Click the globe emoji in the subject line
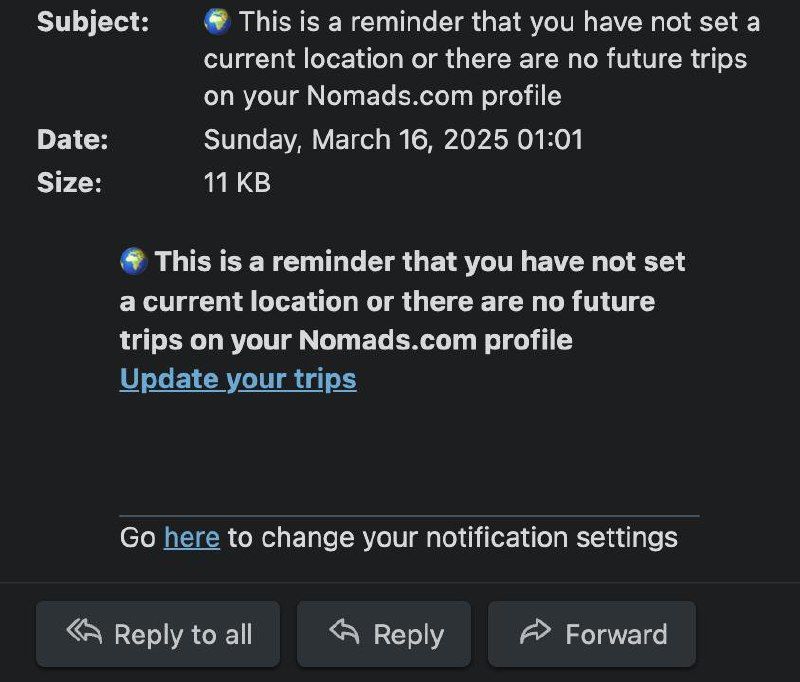Image resolution: width=800 pixels, height=682 pixels. point(217,21)
